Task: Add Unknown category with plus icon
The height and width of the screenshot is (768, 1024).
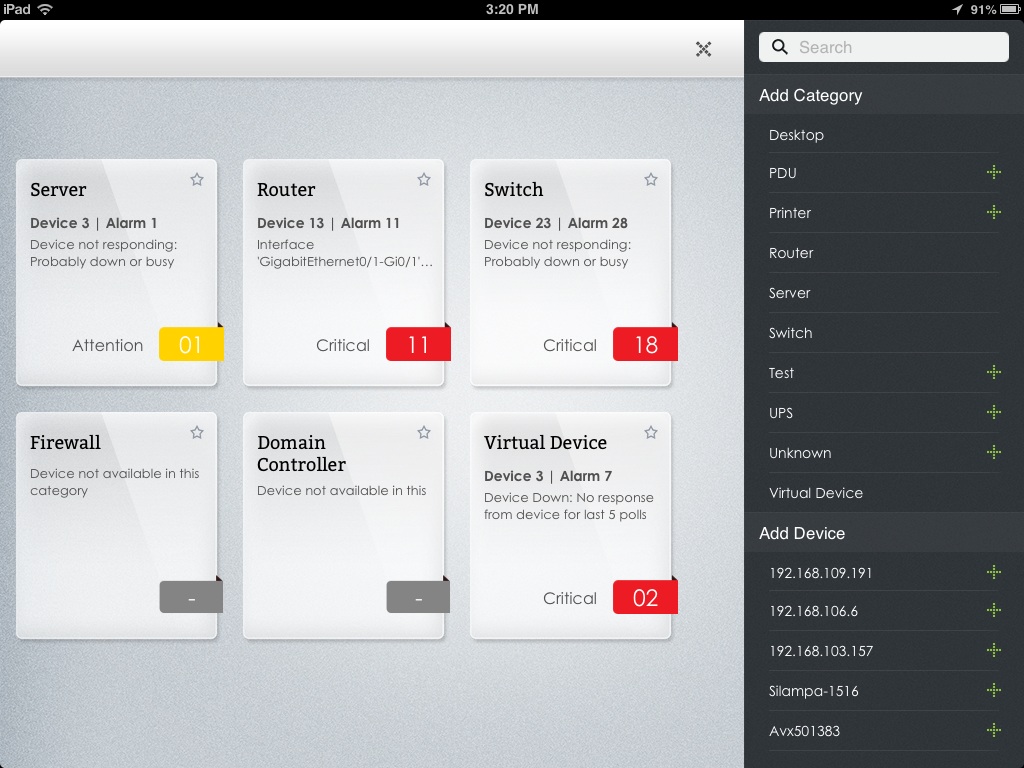Action: (993, 452)
